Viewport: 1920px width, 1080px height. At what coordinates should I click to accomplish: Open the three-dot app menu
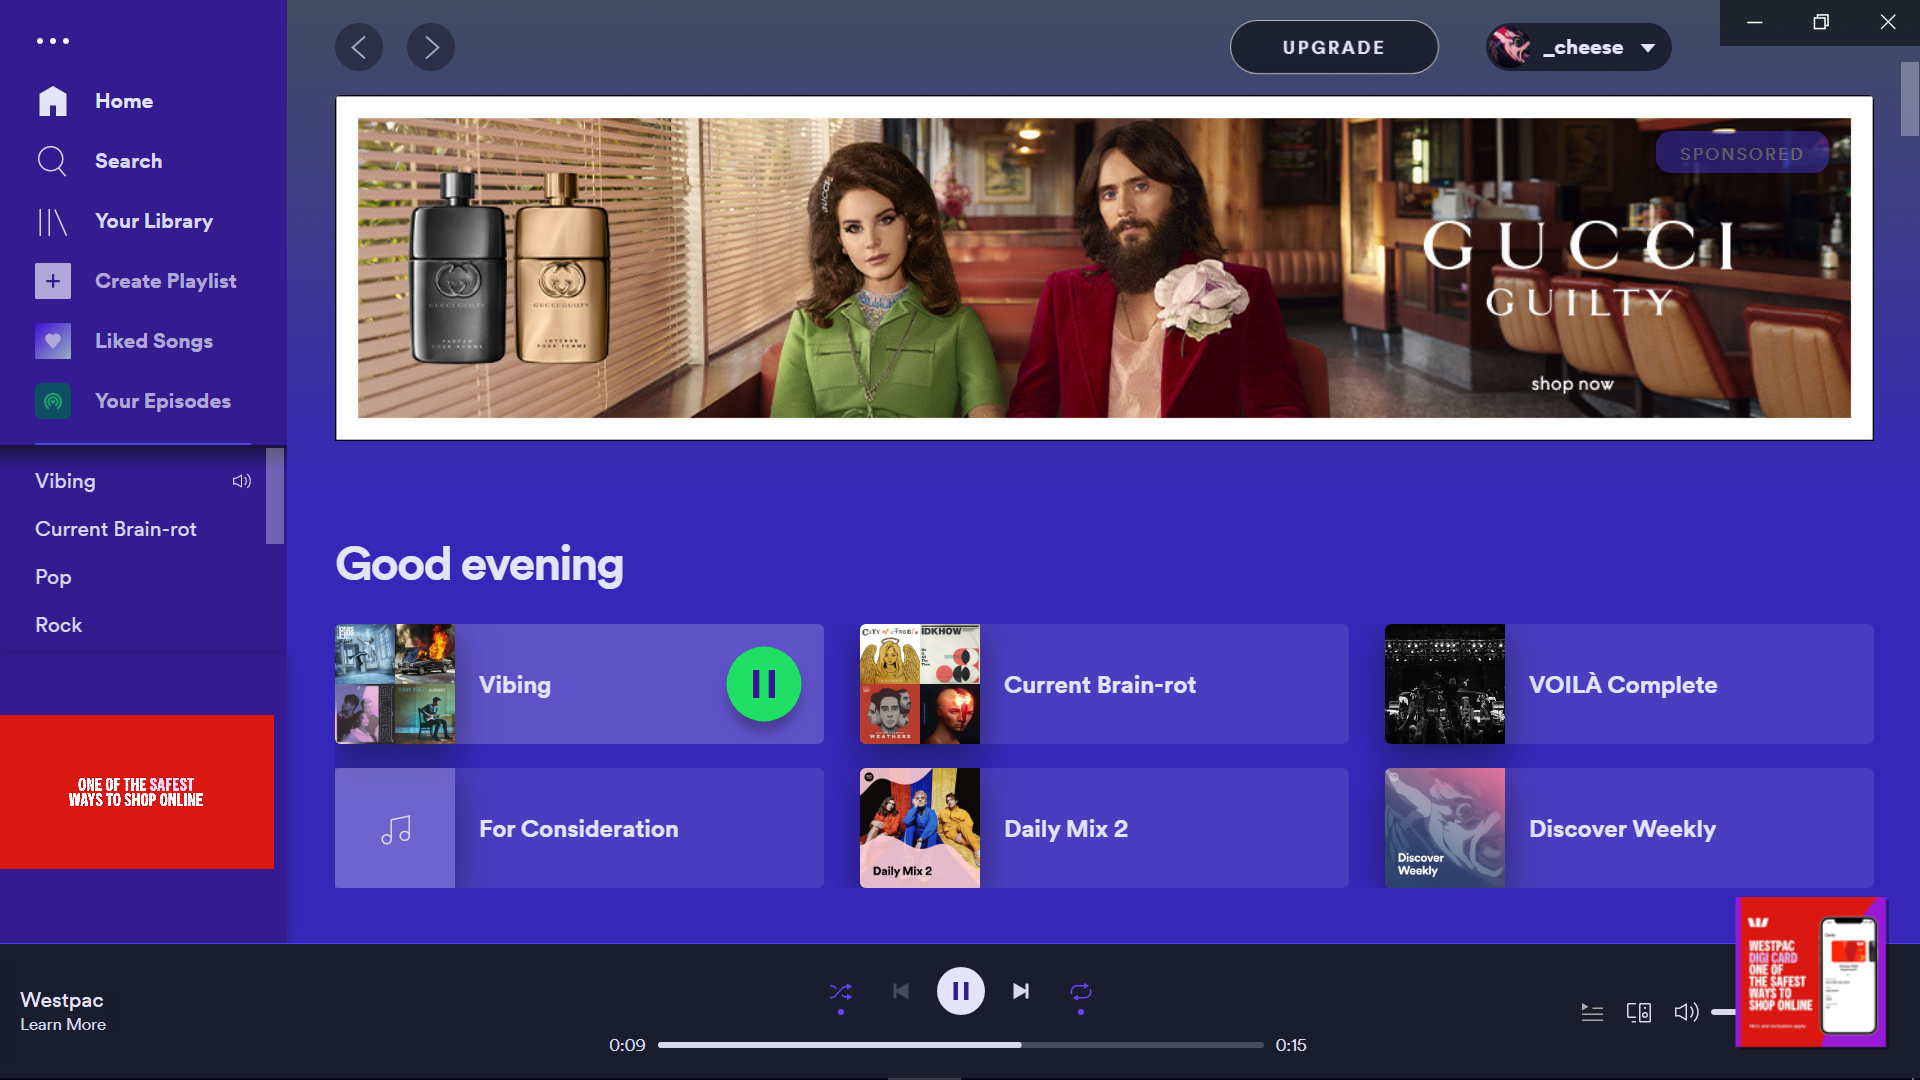point(53,41)
